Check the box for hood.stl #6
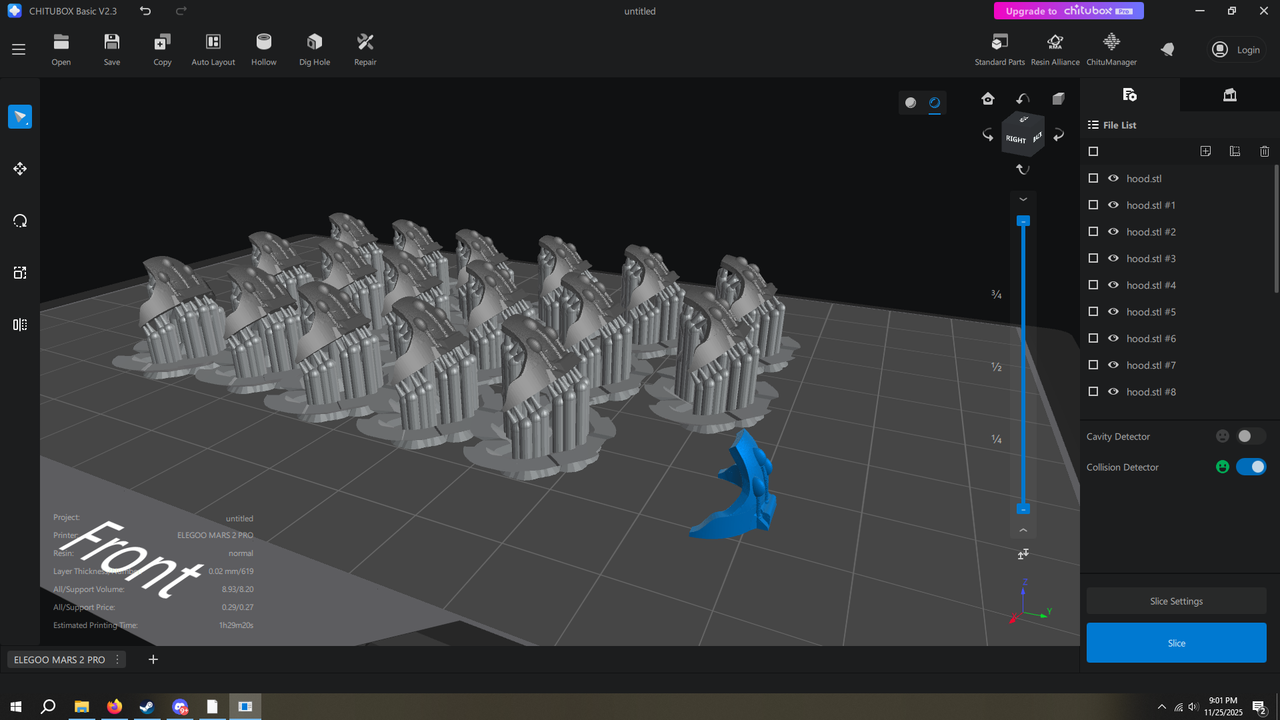The width and height of the screenshot is (1280, 720). click(1093, 338)
